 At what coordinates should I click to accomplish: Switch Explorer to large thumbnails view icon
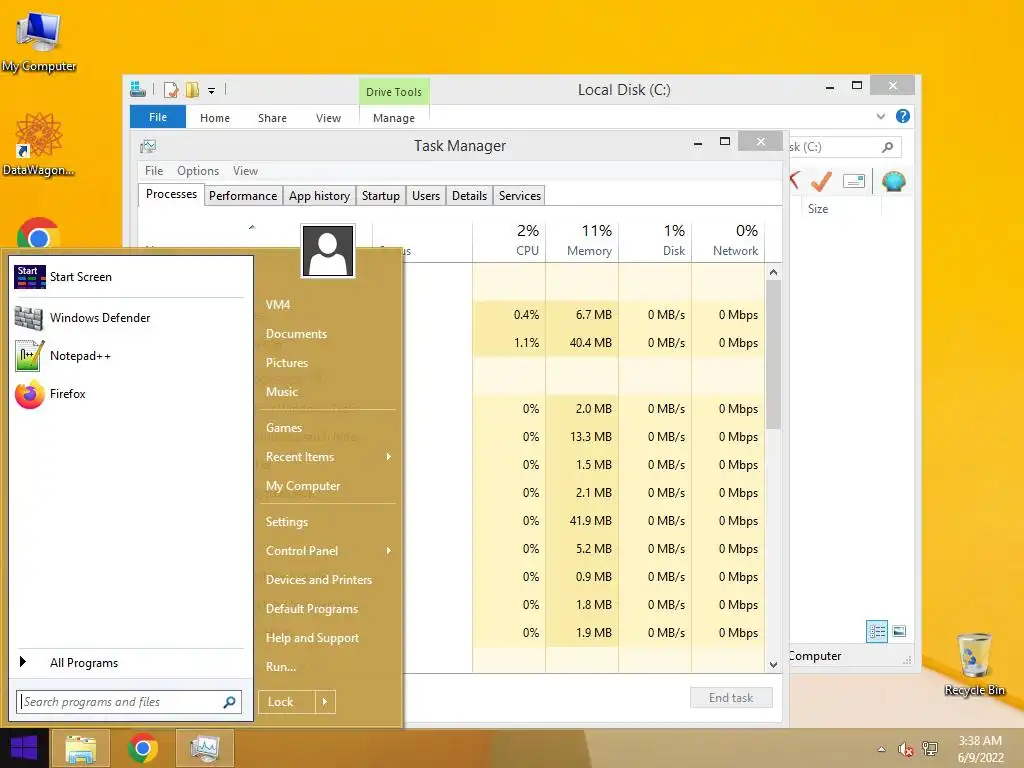[899, 632]
